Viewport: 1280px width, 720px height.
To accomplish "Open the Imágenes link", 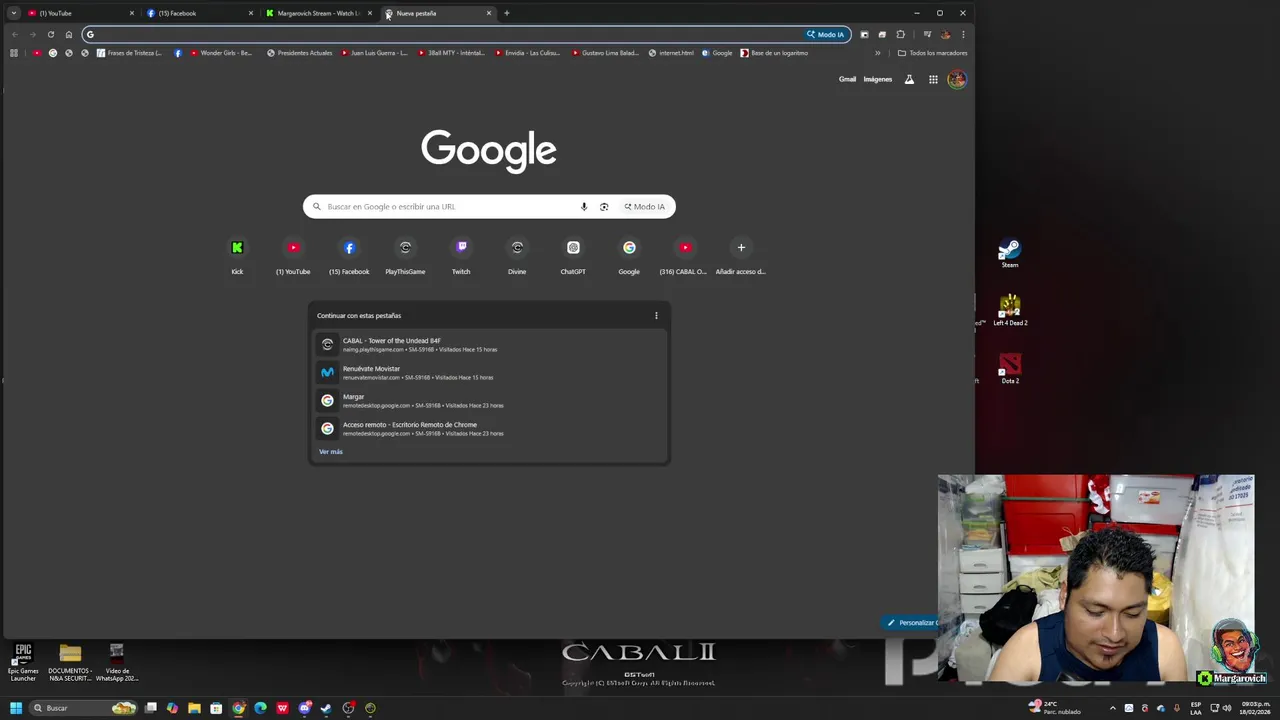I will [x=878, y=79].
